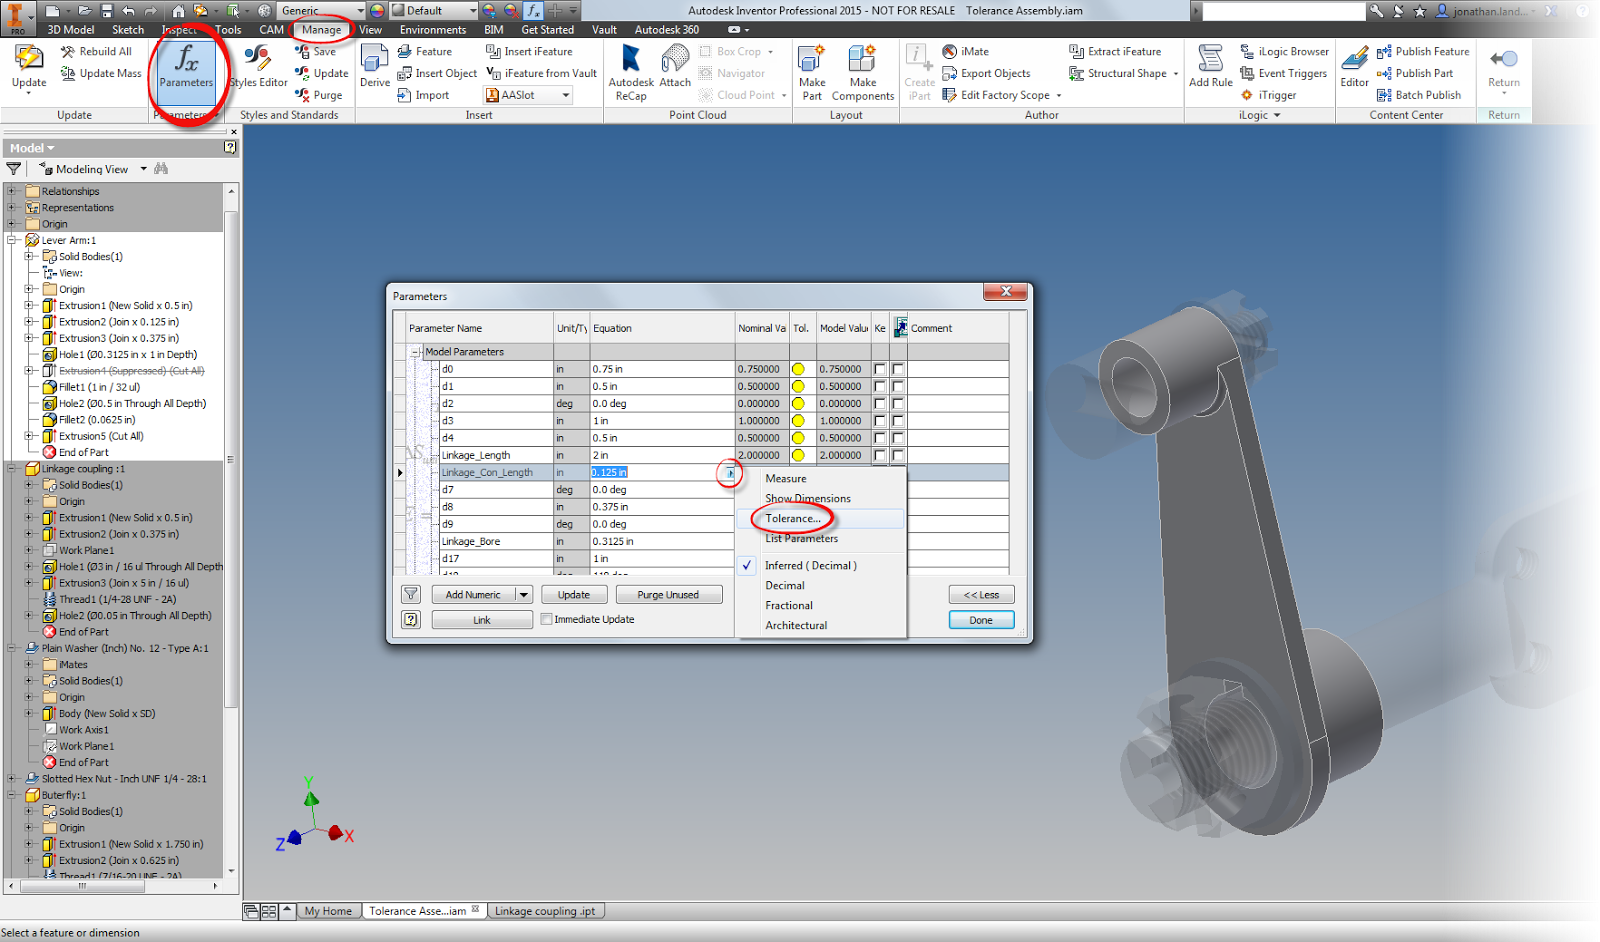This screenshot has width=1600, height=942.
Task: Open the Add Numeric dropdown arrow
Action: pyautogui.click(x=523, y=594)
